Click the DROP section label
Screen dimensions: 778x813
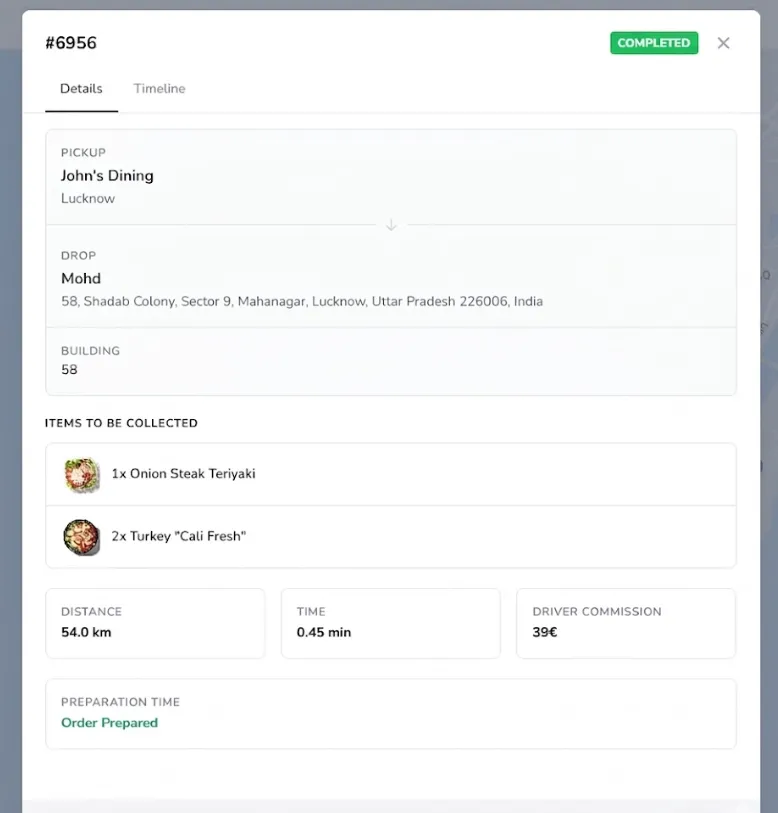coord(78,256)
